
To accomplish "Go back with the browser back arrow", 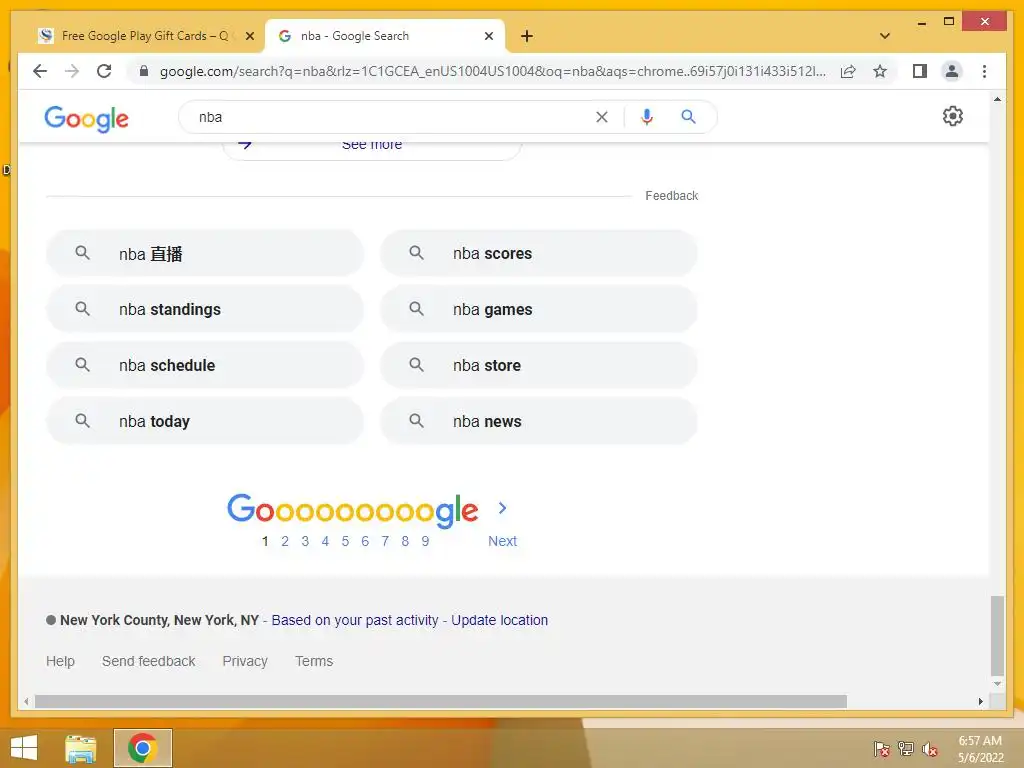I will click(x=40, y=71).
